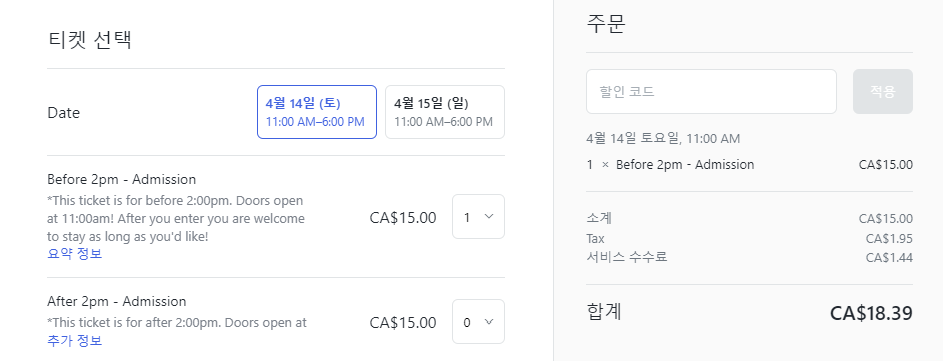This screenshot has width=943, height=361.
Task: Click the Tax amount CA$1.95
Action: (x=889, y=239)
